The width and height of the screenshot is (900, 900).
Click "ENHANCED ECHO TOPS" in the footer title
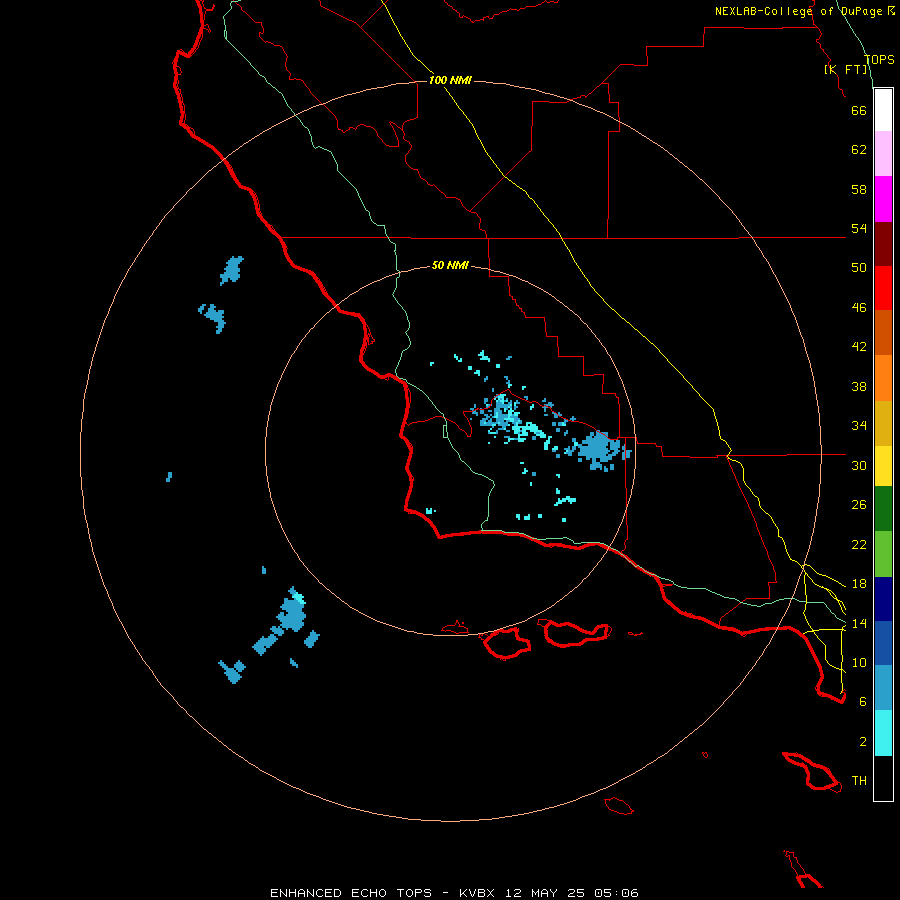(351, 893)
